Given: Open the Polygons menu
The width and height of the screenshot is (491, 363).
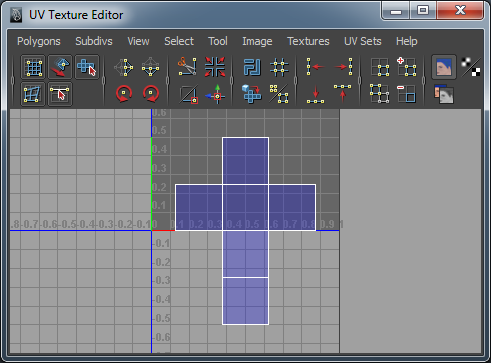Looking at the screenshot, I should (39, 41).
